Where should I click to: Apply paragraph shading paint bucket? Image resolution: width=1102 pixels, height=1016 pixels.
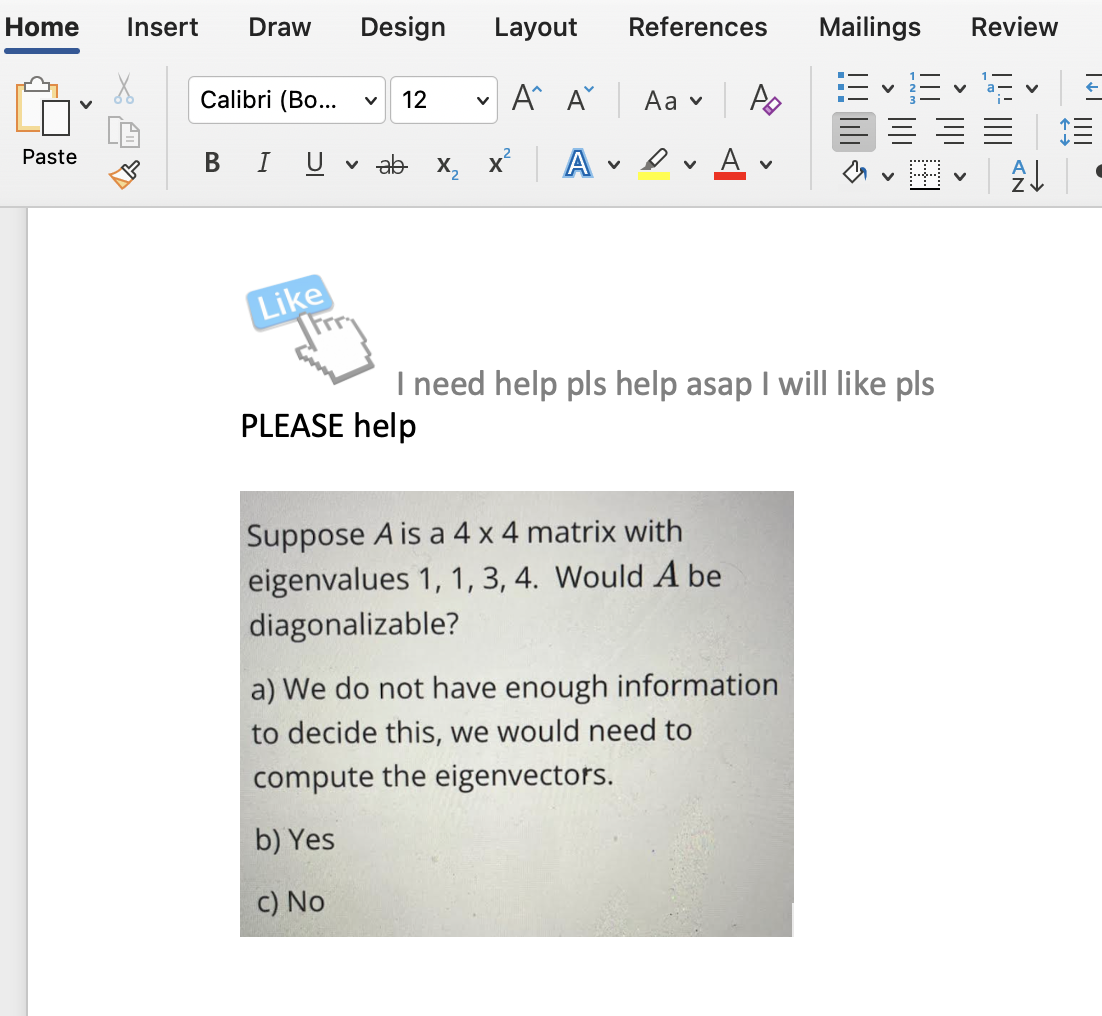[x=855, y=174]
